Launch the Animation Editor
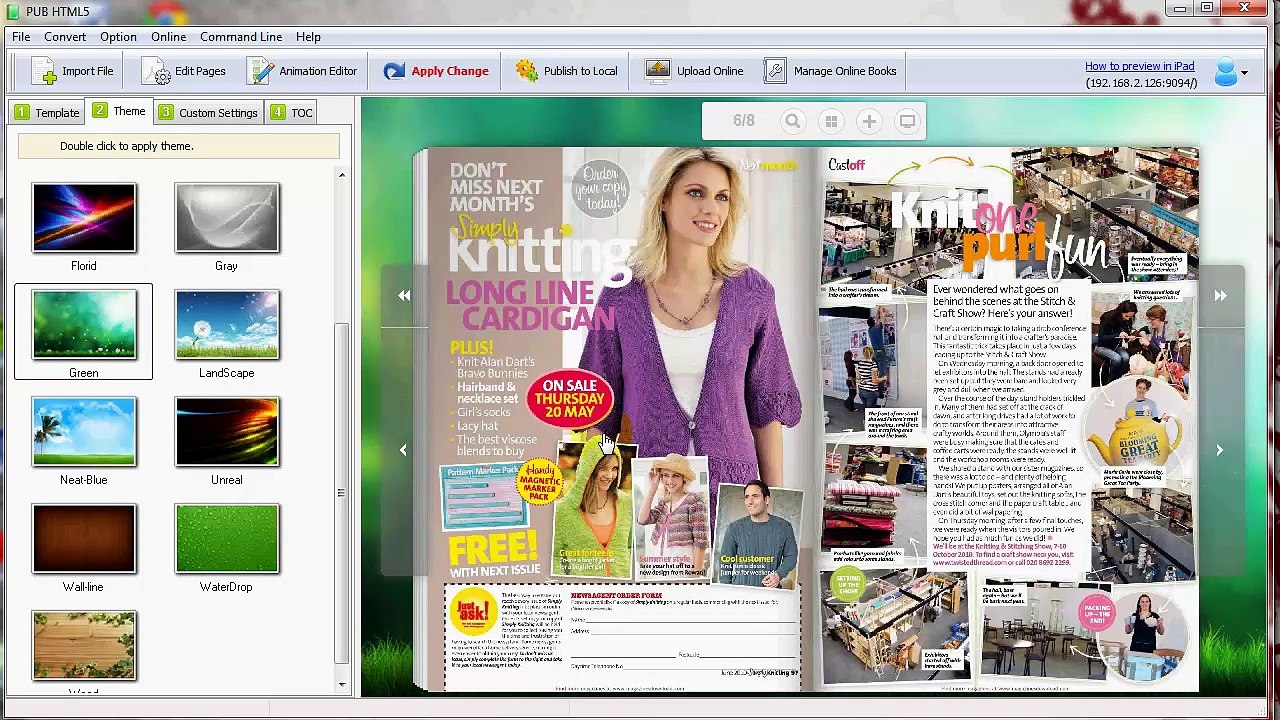The width and height of the screenshot is (1280, 720). click(302, 71)
